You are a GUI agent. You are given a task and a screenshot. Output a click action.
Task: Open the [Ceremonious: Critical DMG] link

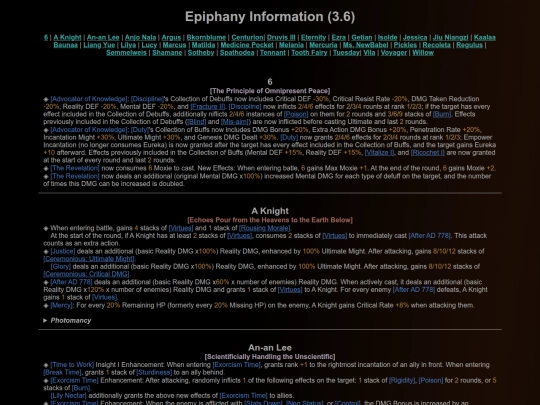[86, 274]
